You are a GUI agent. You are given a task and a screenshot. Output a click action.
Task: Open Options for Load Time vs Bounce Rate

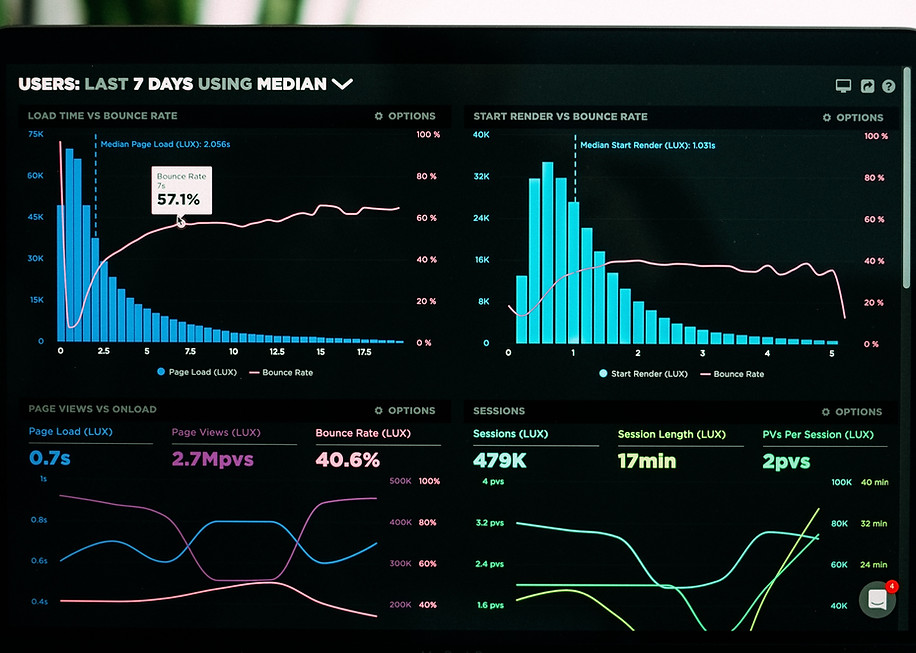pos(405,116)
